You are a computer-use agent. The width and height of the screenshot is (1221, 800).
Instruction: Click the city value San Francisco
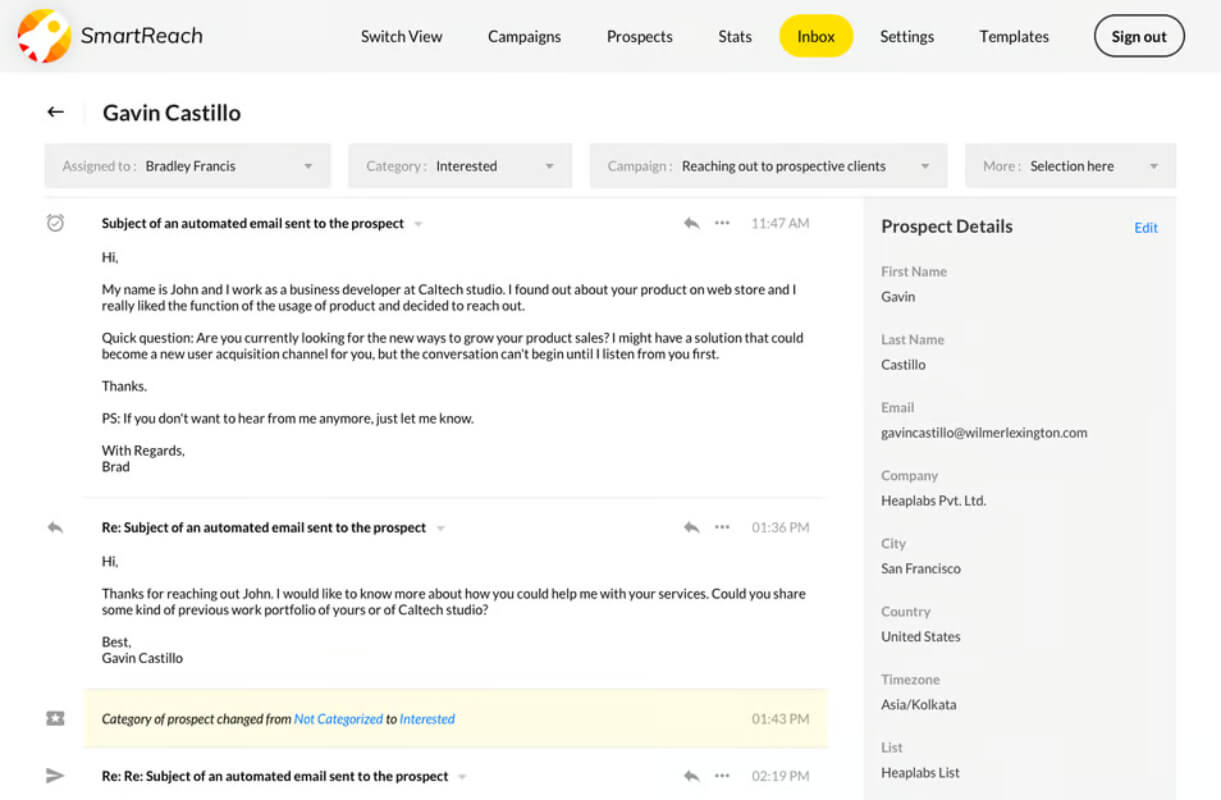(921, 569)
